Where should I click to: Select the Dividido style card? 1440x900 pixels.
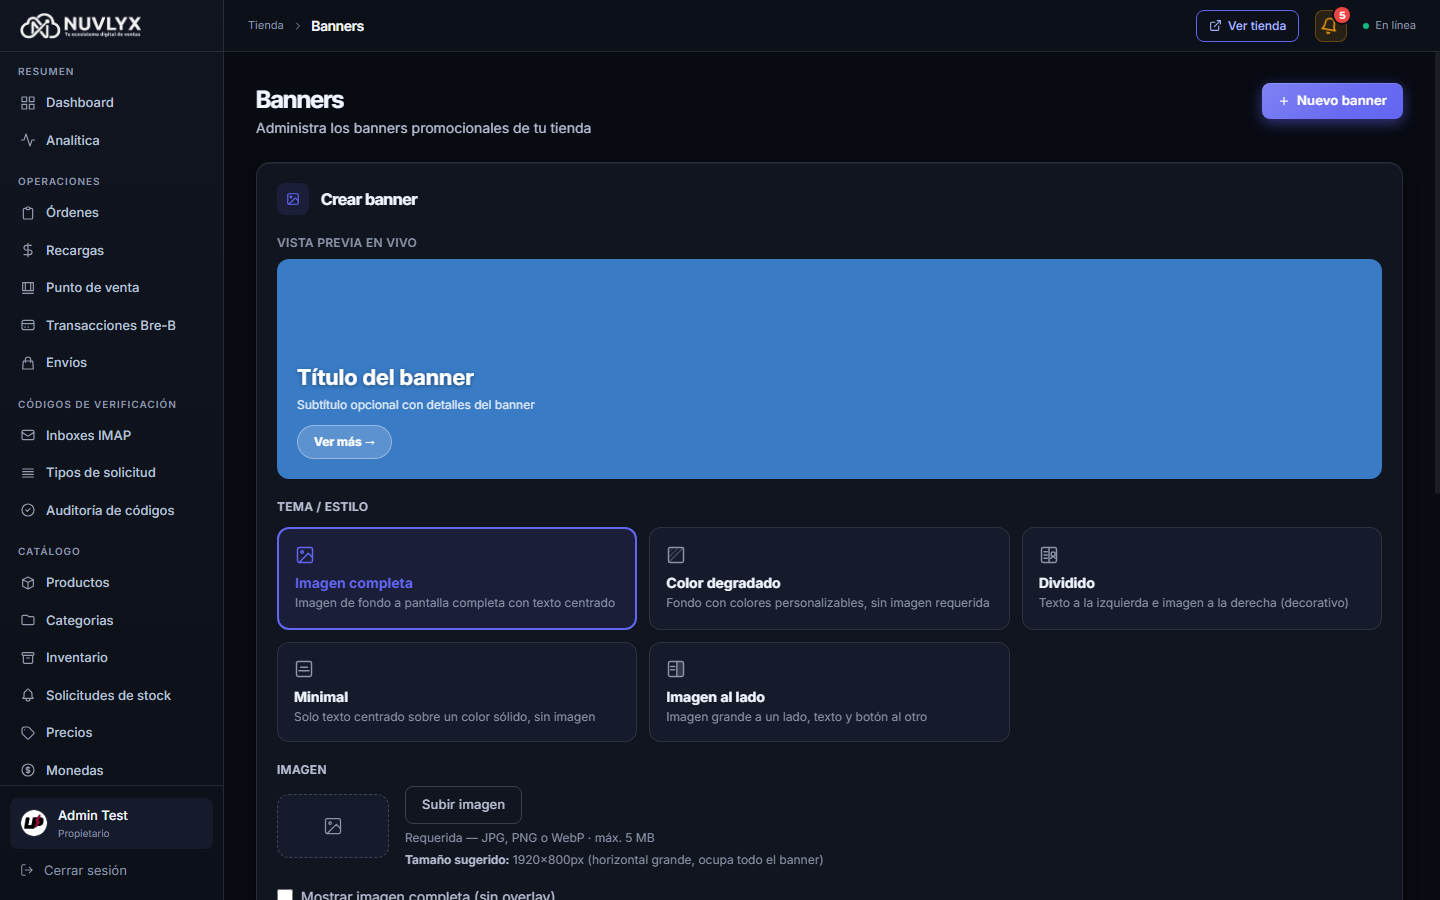pos(1201,578)
